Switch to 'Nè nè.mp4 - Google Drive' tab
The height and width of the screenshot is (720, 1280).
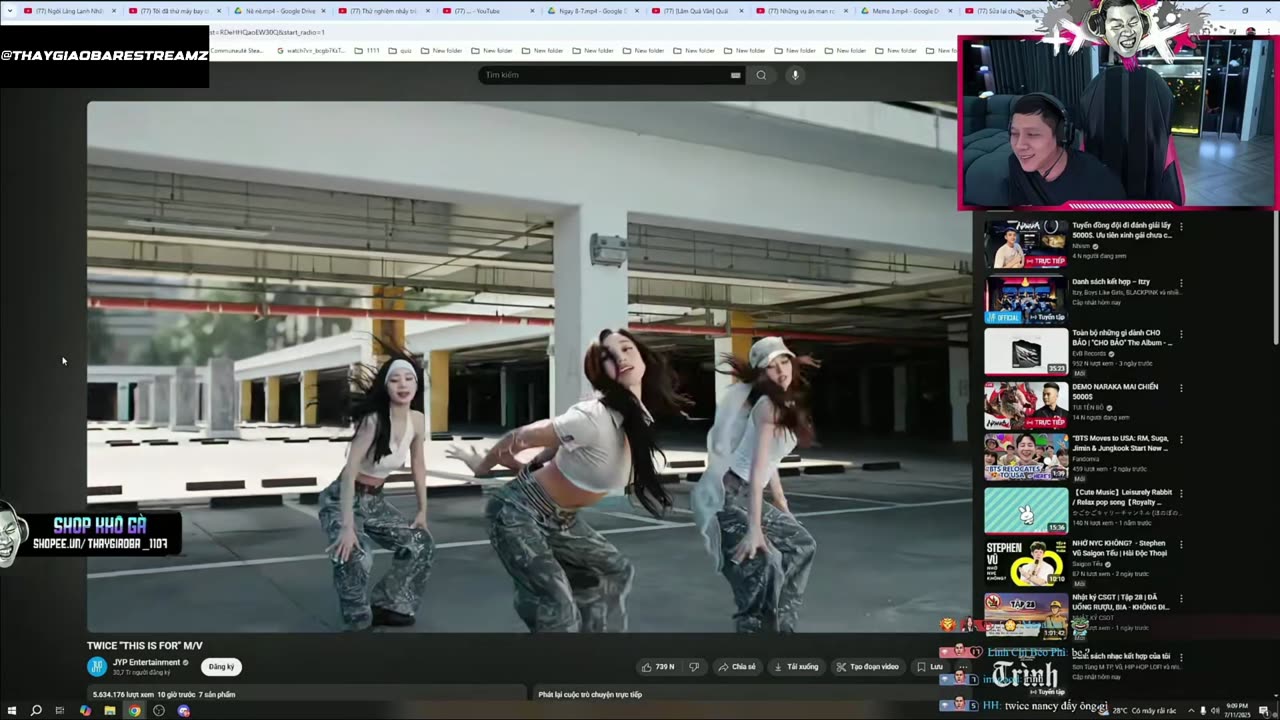point(280,11)
